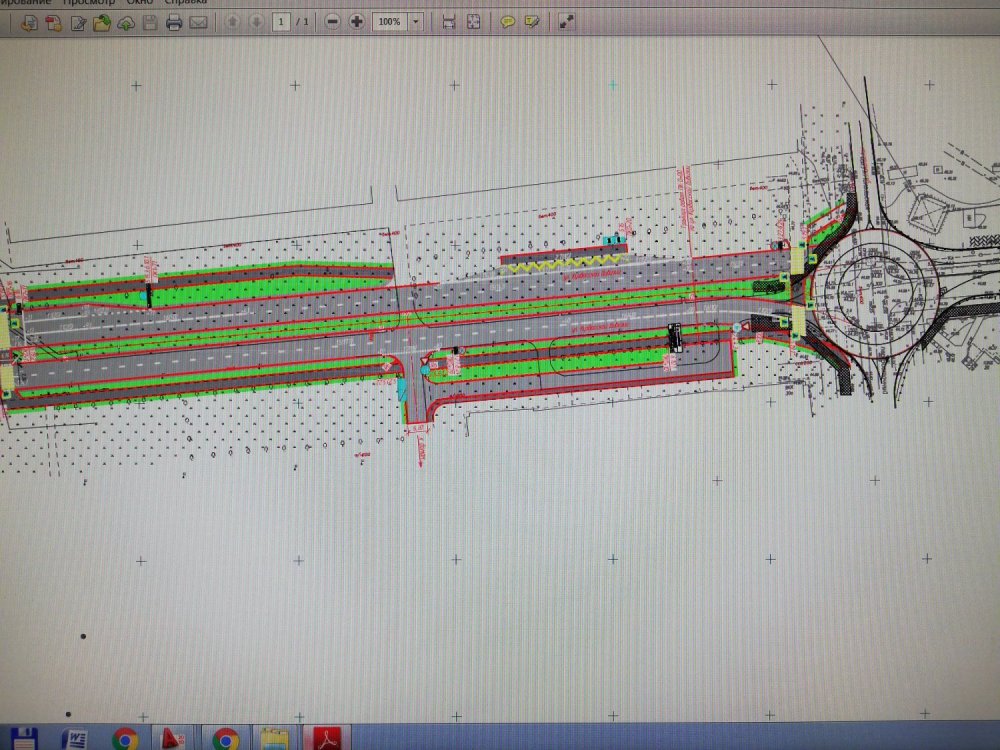The height and width of the screenshot is (750, 1000).
Task: Open the zoom percentage dropdown arrow
Action: [416, 21]
